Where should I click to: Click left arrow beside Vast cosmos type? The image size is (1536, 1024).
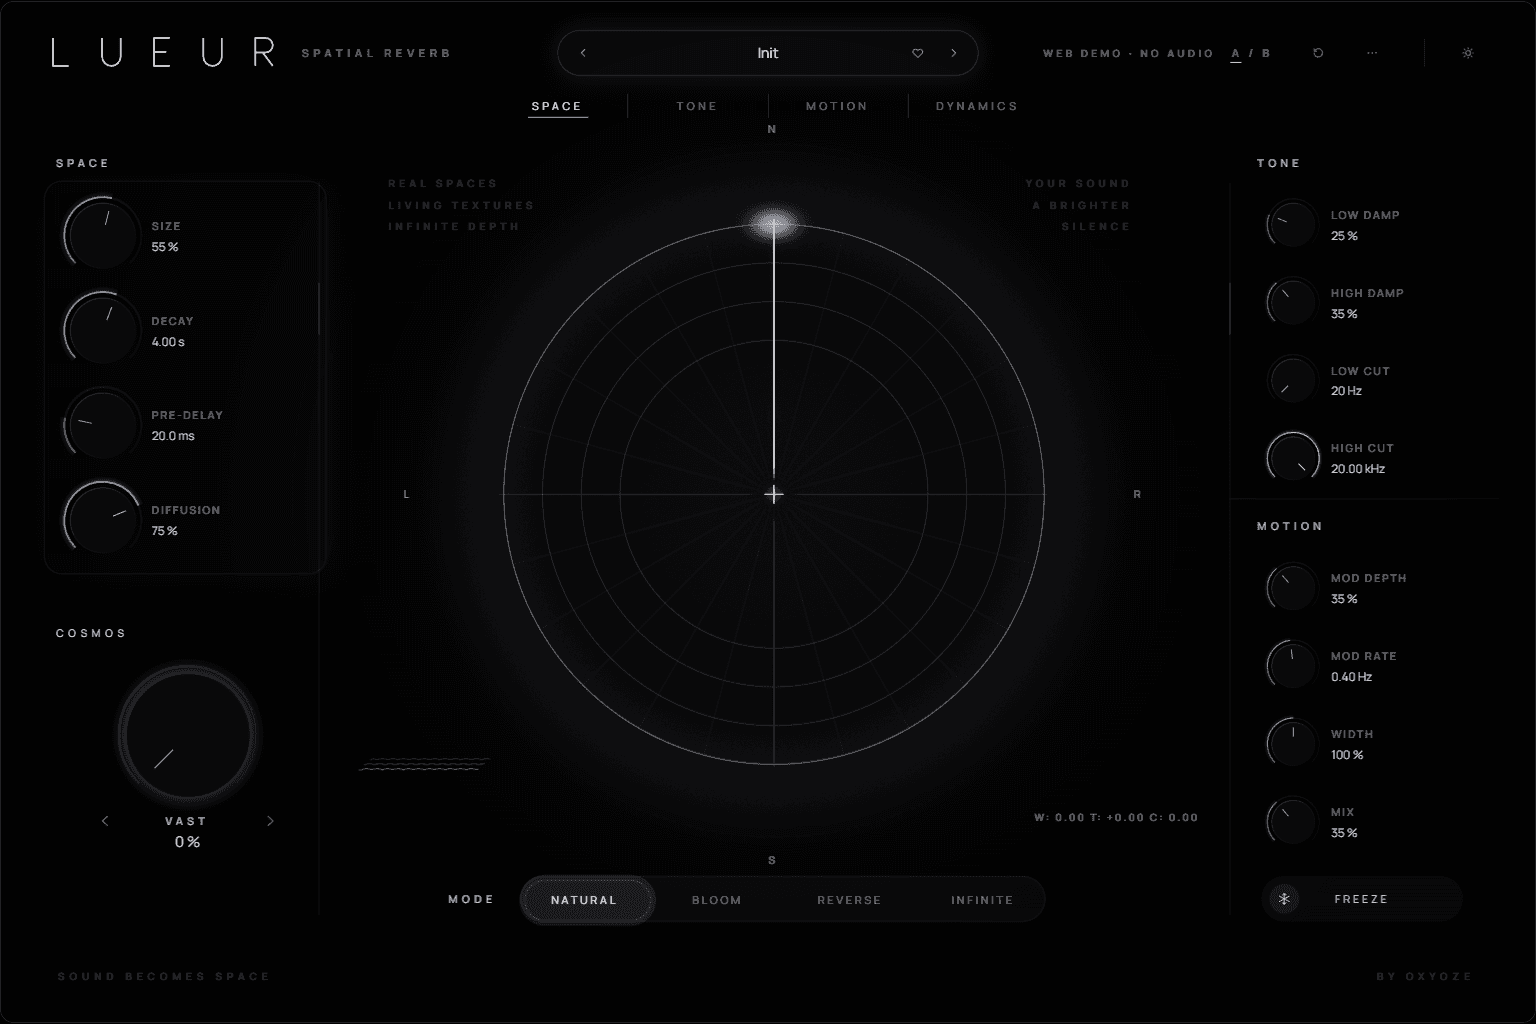tap(105, 821)
